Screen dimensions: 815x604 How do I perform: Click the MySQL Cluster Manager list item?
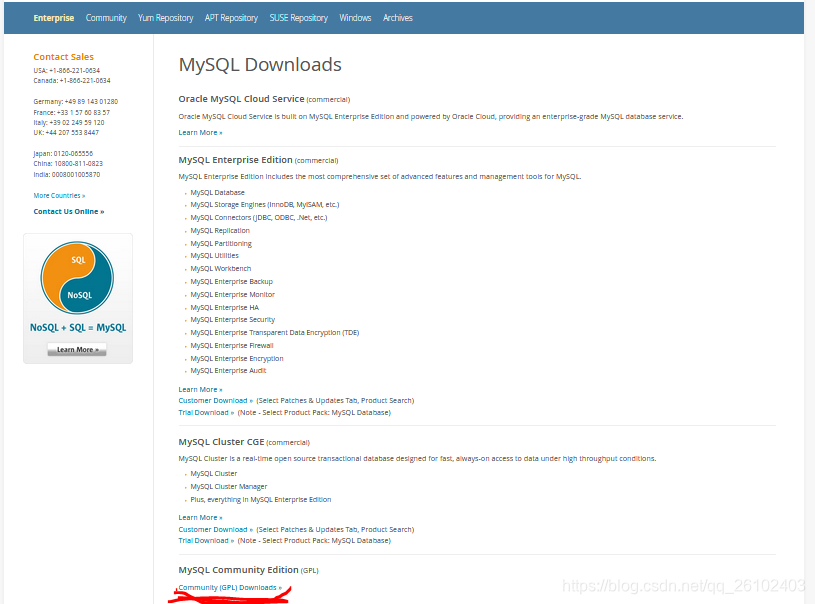click(229, 487)
